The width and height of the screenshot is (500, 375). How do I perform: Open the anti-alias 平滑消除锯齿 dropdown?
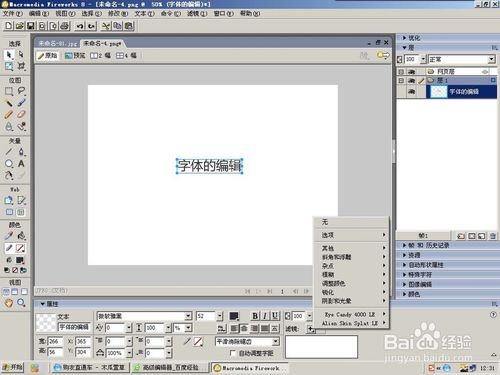[x=276, y=341]
